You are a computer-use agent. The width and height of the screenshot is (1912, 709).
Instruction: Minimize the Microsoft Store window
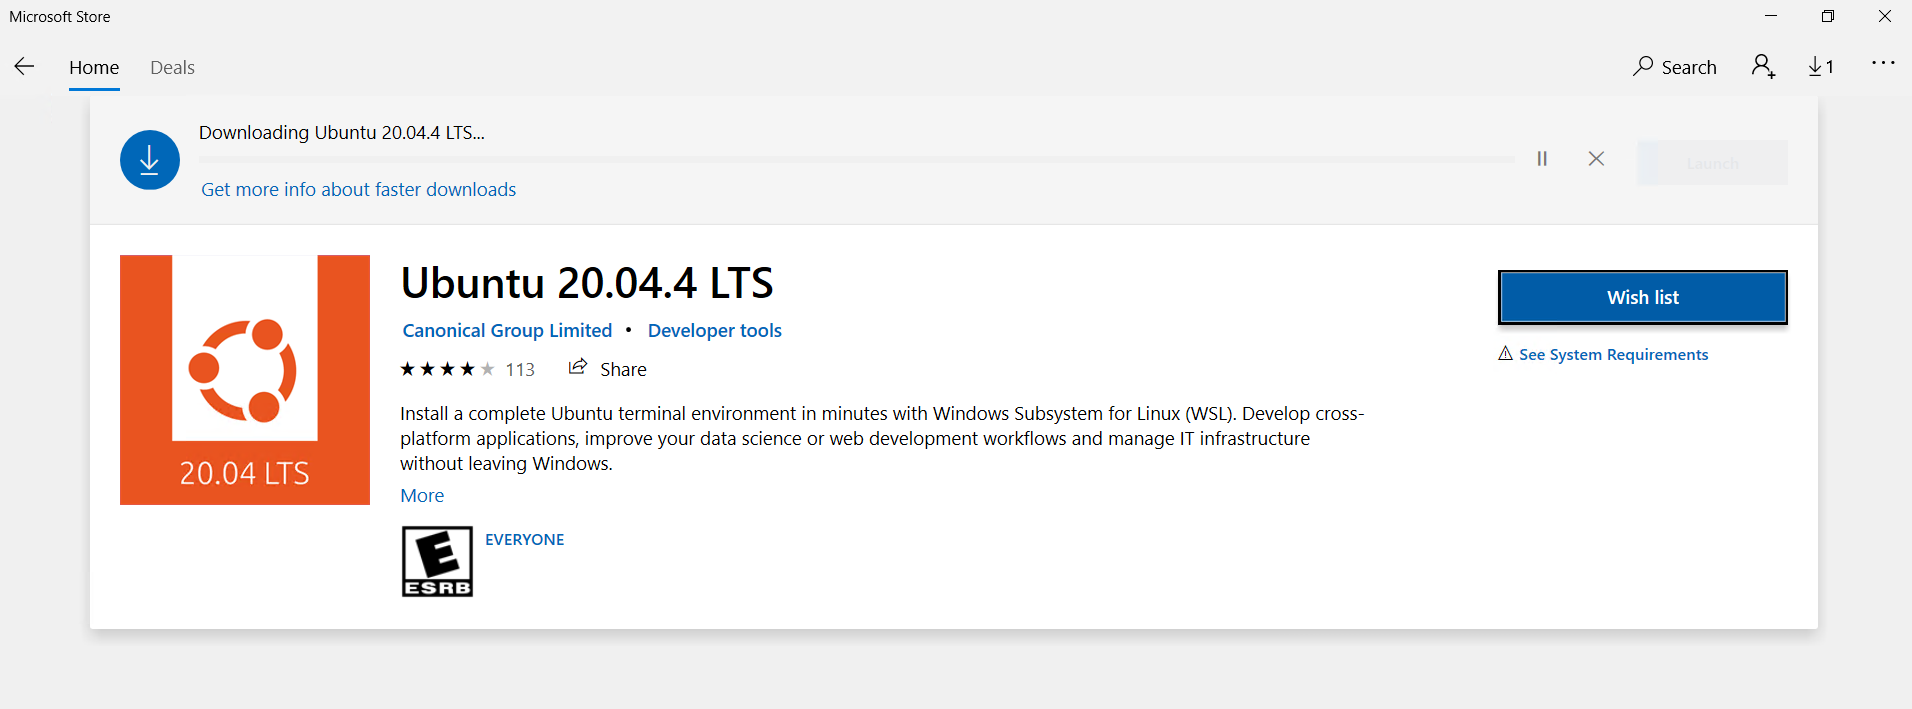click(x=1771, y=16)
